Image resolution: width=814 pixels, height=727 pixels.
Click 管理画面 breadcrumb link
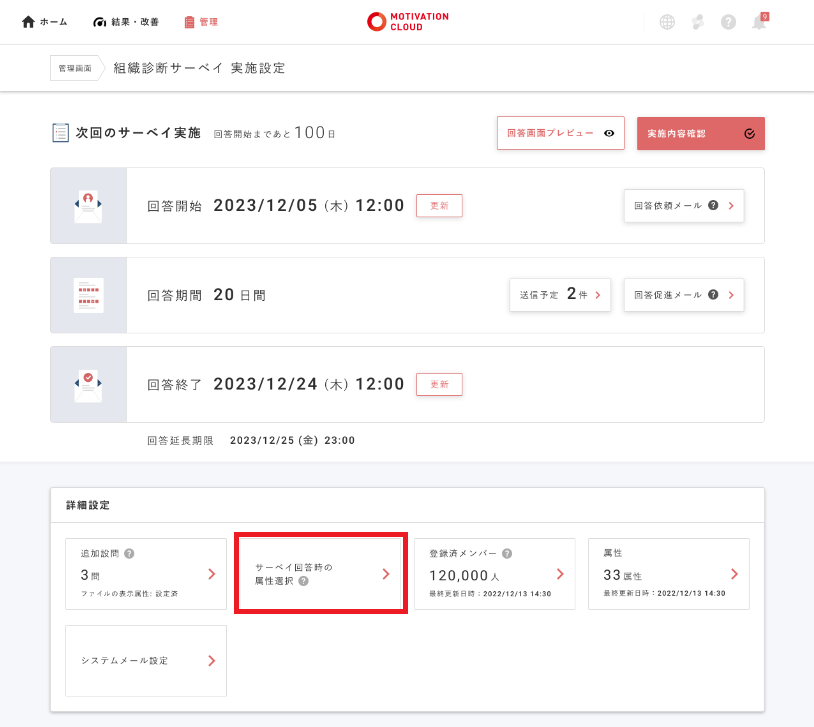pyautogui.click(x=75, y=68)
